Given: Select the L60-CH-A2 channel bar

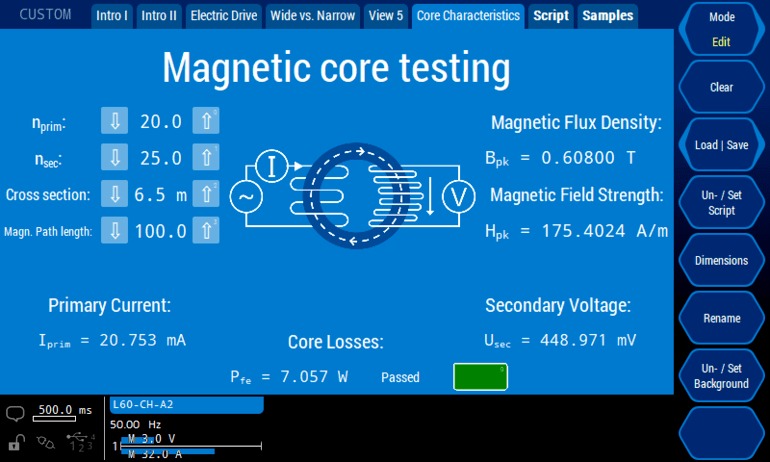Looking at the screenshot, I should click(x=186, y=405).
